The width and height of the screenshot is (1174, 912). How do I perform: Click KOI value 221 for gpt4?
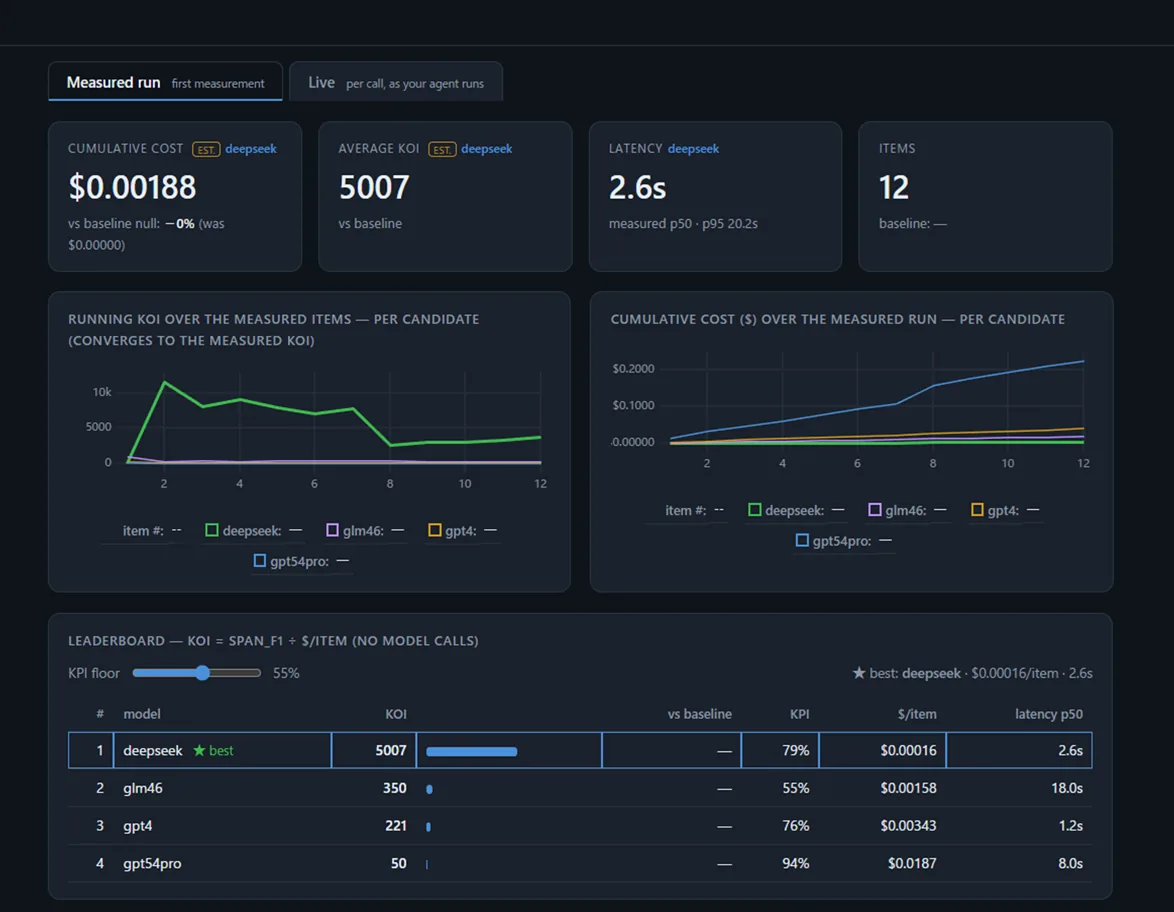point(396,826)
